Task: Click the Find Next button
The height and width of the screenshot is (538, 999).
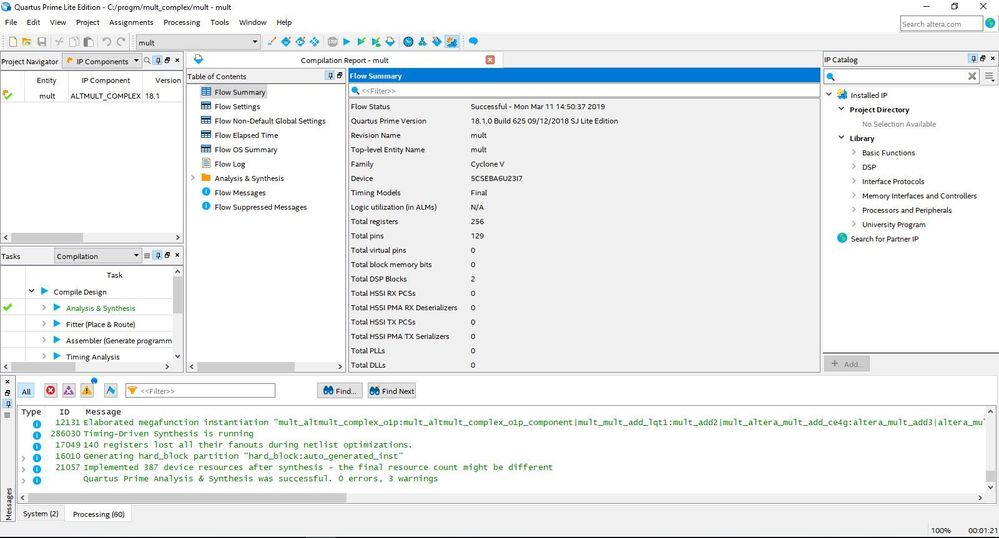Action: [x=392, y=391]
